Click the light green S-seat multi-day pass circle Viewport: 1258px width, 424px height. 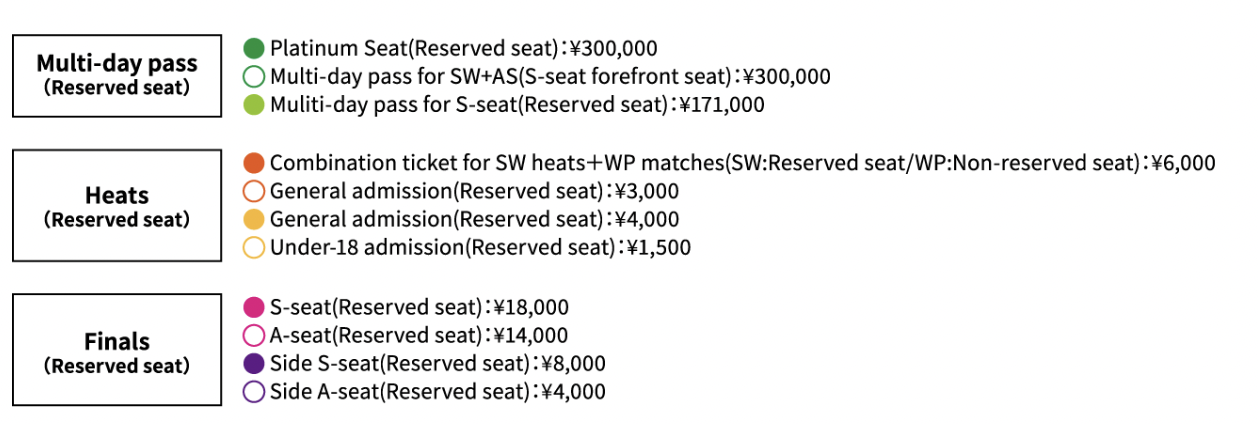(254, 104)
